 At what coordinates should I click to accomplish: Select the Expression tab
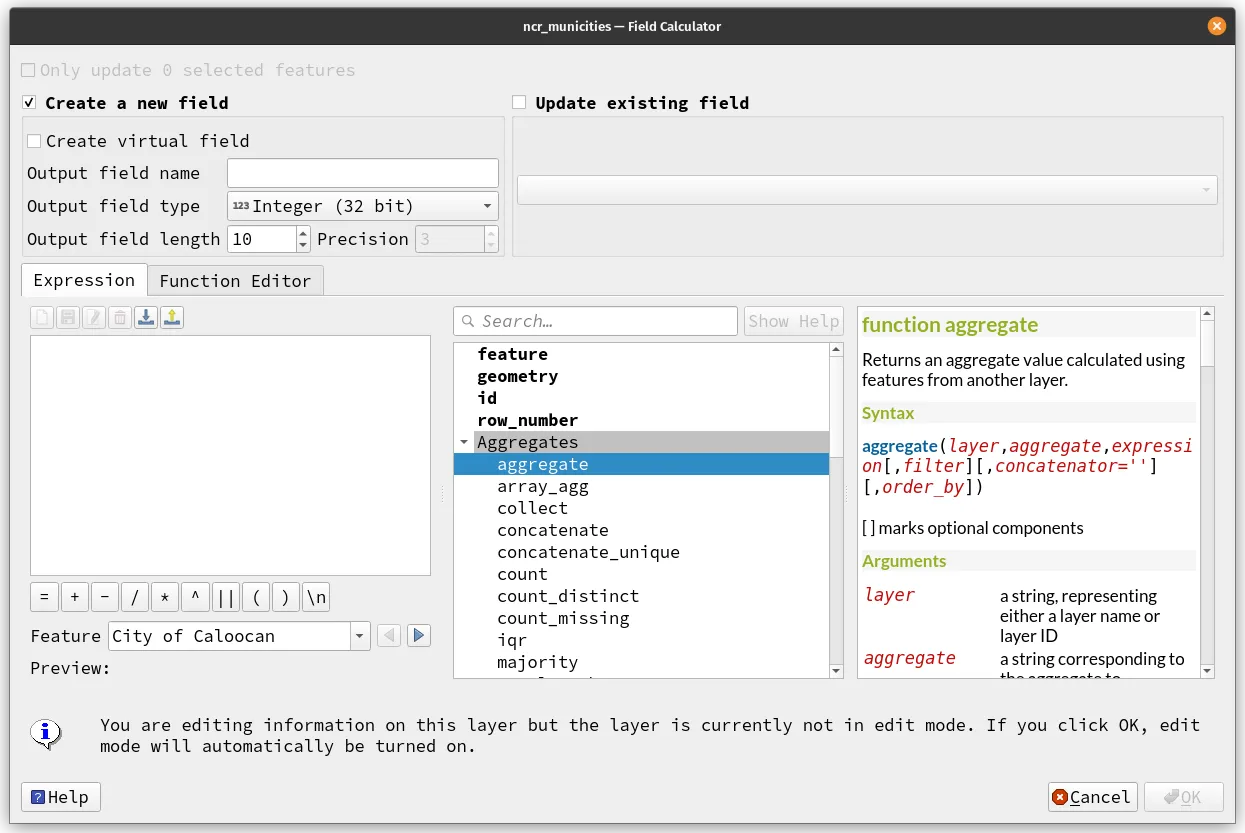click(83, 281)
